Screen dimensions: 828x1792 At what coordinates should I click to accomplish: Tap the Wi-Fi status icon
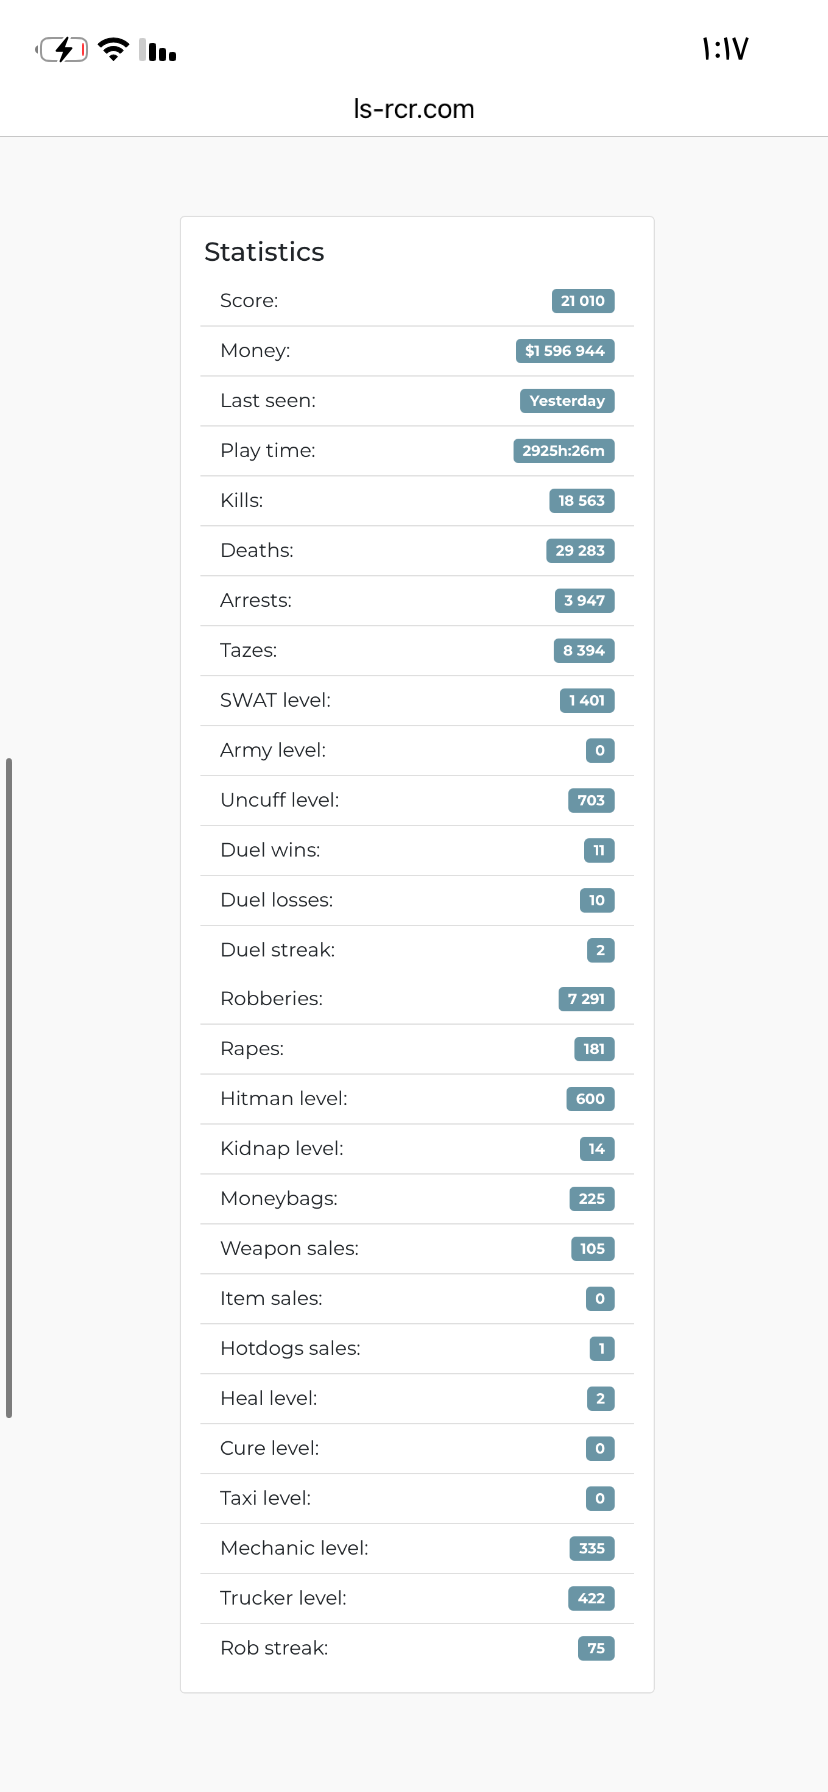click(114, 49)
